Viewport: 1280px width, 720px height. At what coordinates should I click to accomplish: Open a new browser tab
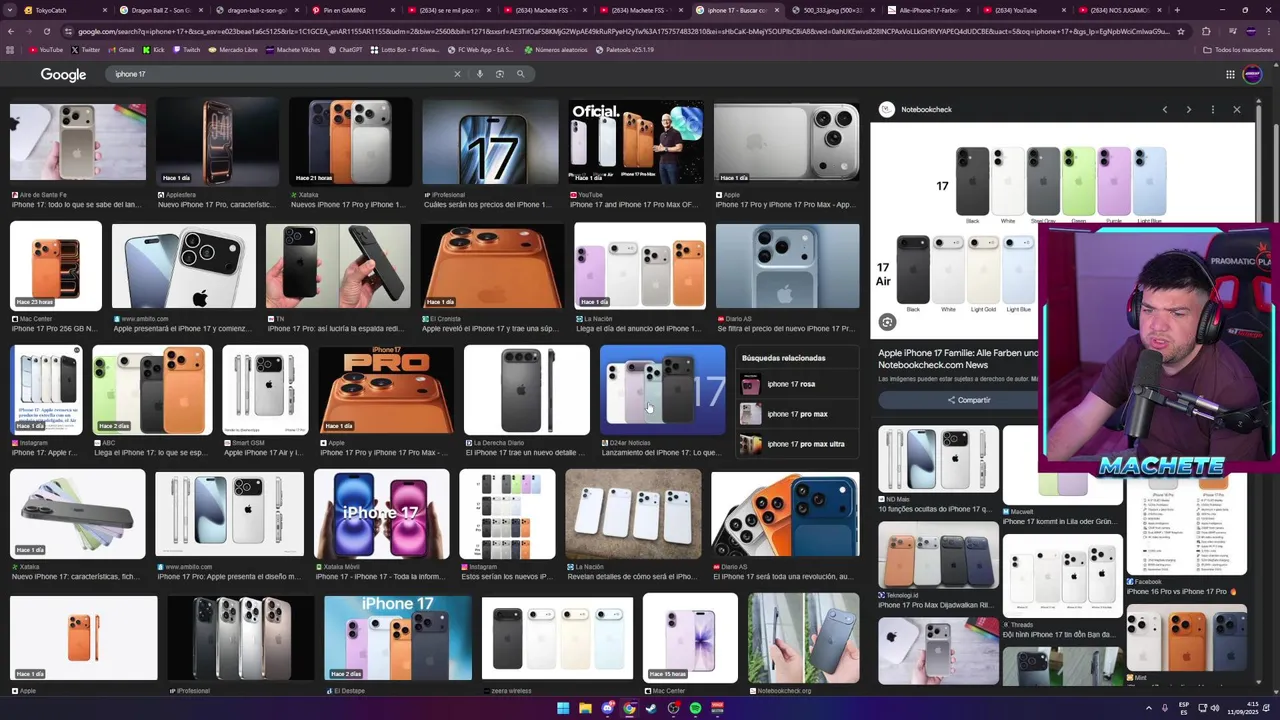[1177, 10]
